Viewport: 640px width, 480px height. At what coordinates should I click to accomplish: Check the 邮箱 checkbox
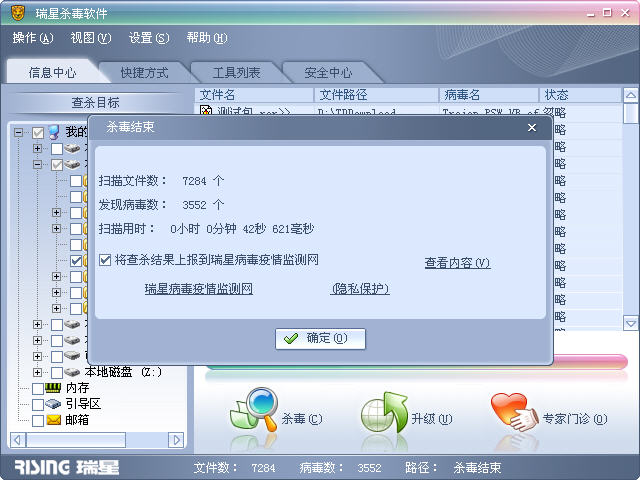point(38,420)
